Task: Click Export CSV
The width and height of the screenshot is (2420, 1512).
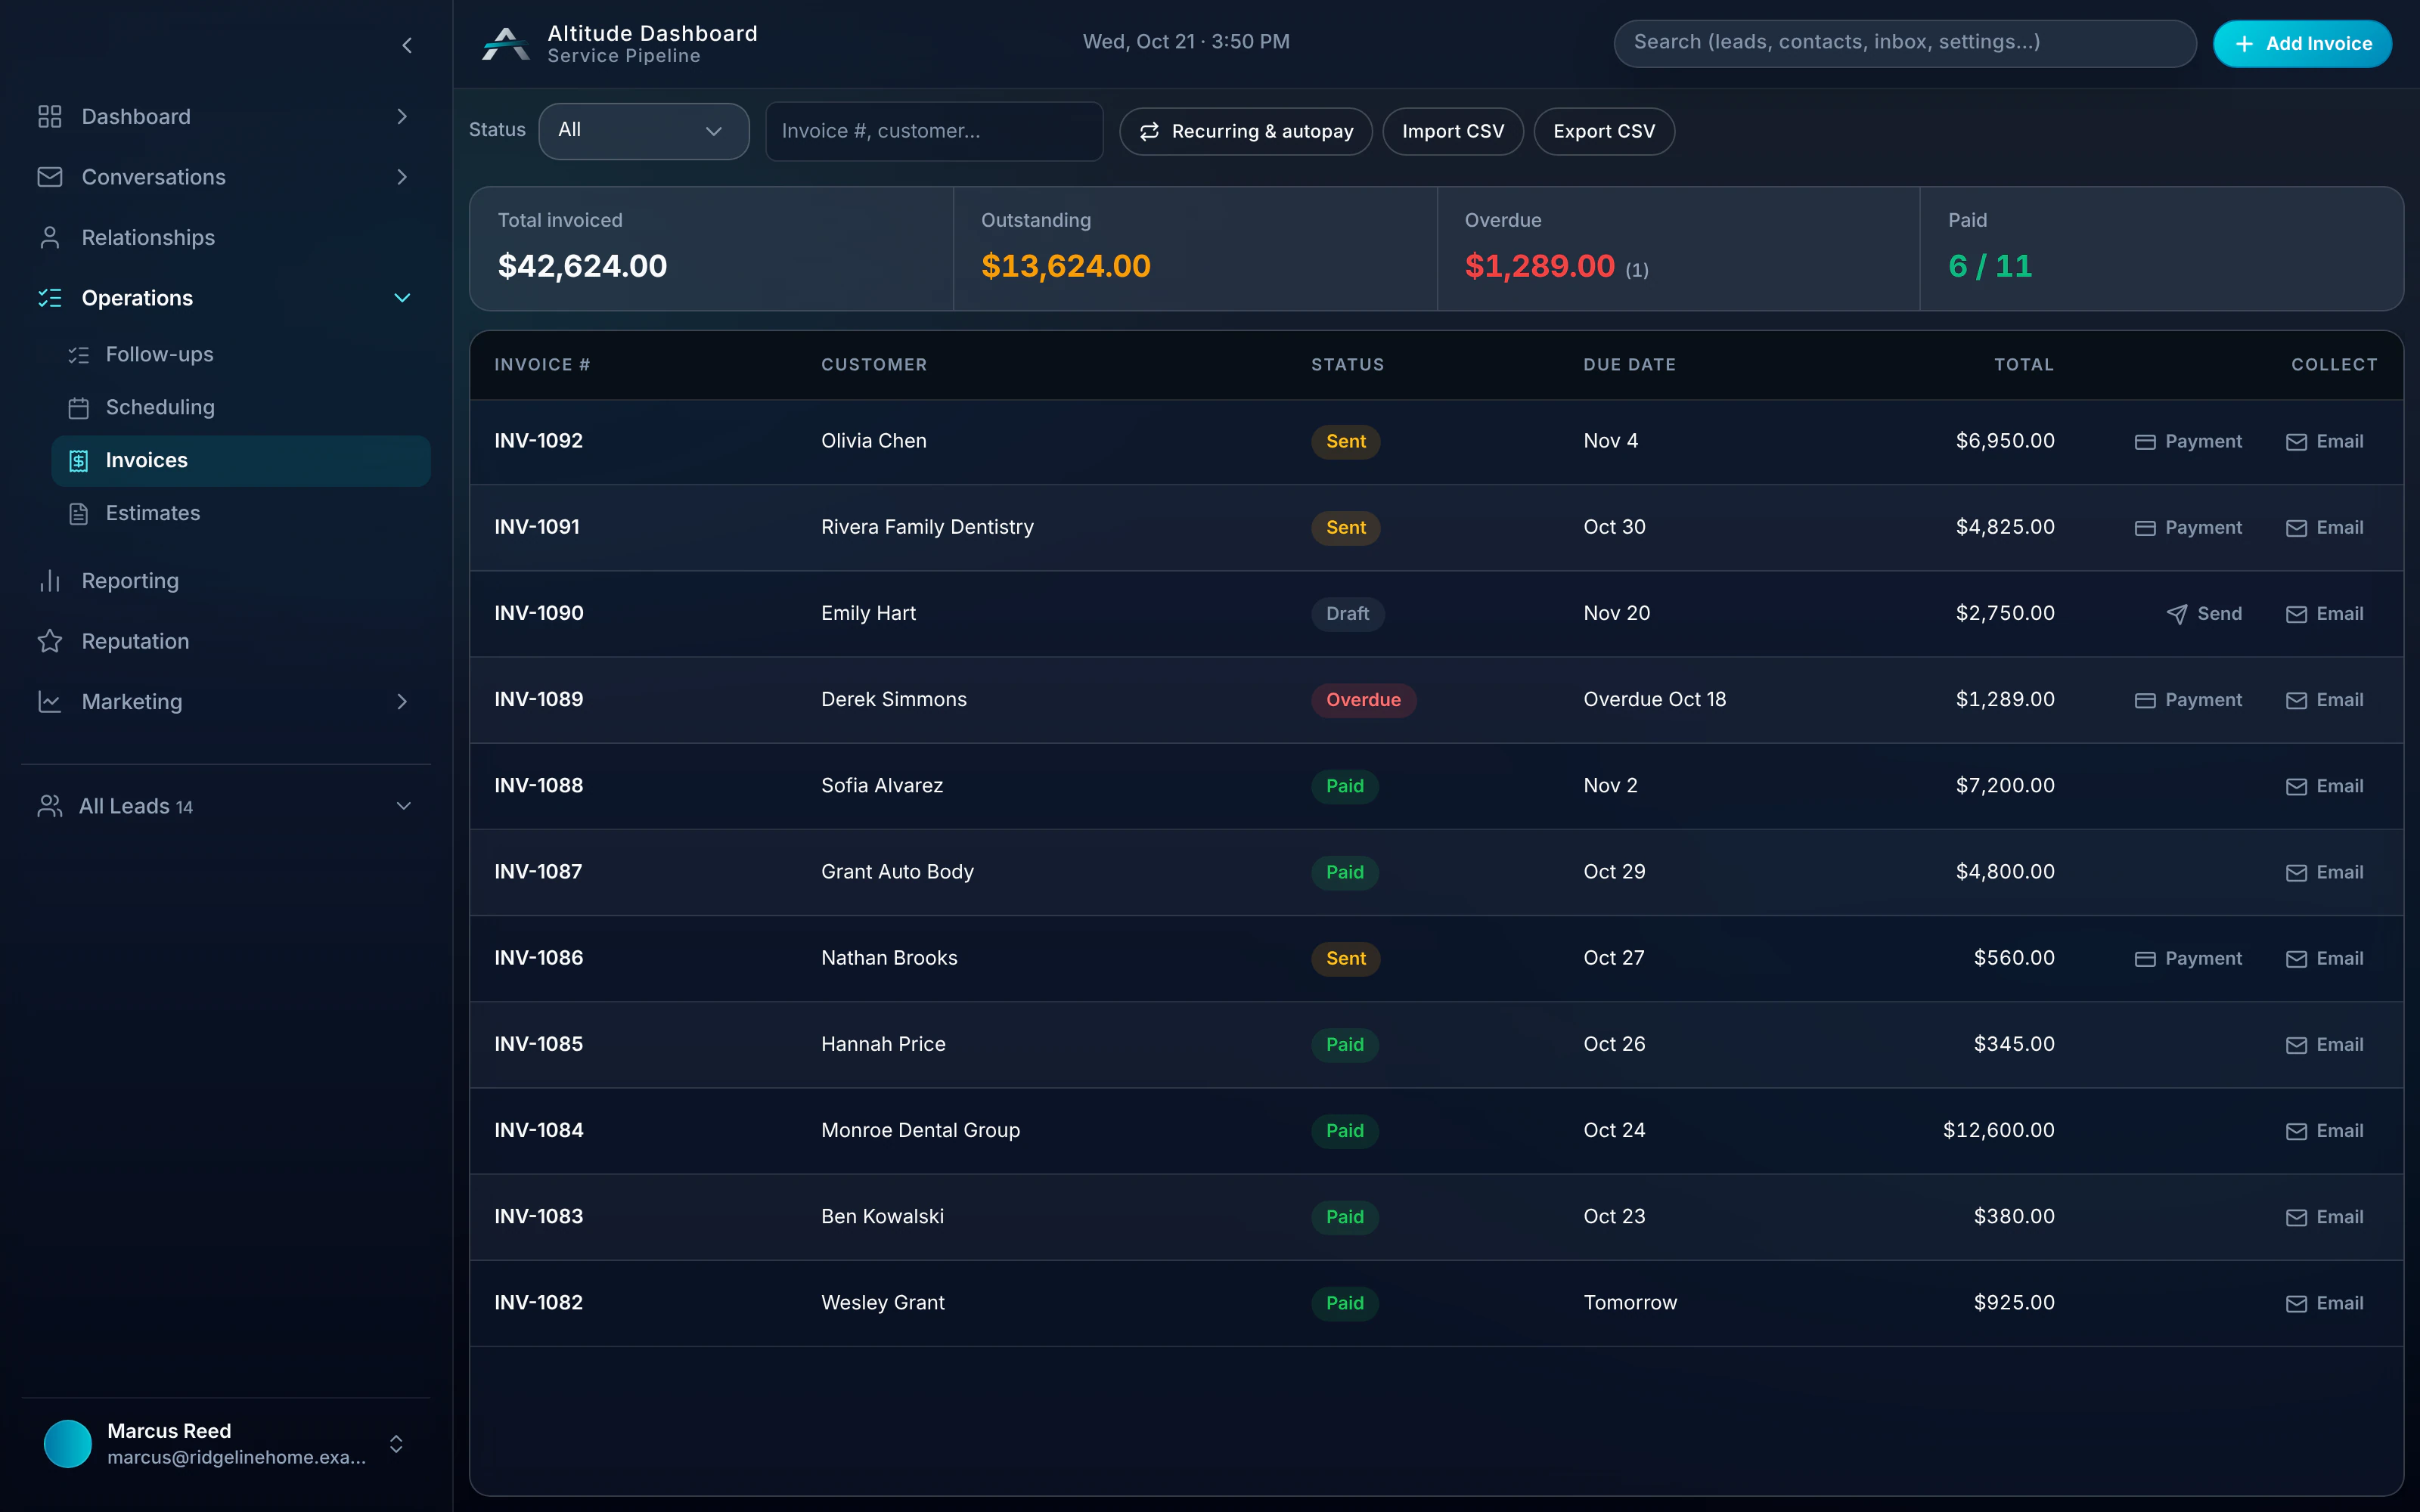Action: point(1604,131)
